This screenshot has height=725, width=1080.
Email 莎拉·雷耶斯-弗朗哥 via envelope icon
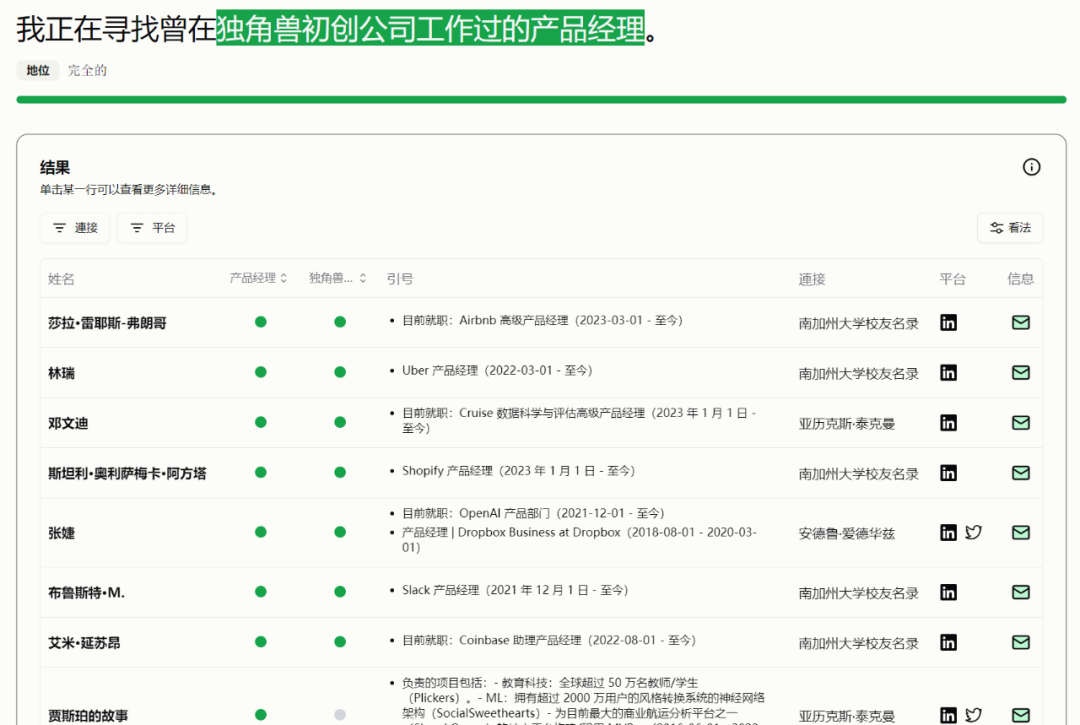[1021, 322]
